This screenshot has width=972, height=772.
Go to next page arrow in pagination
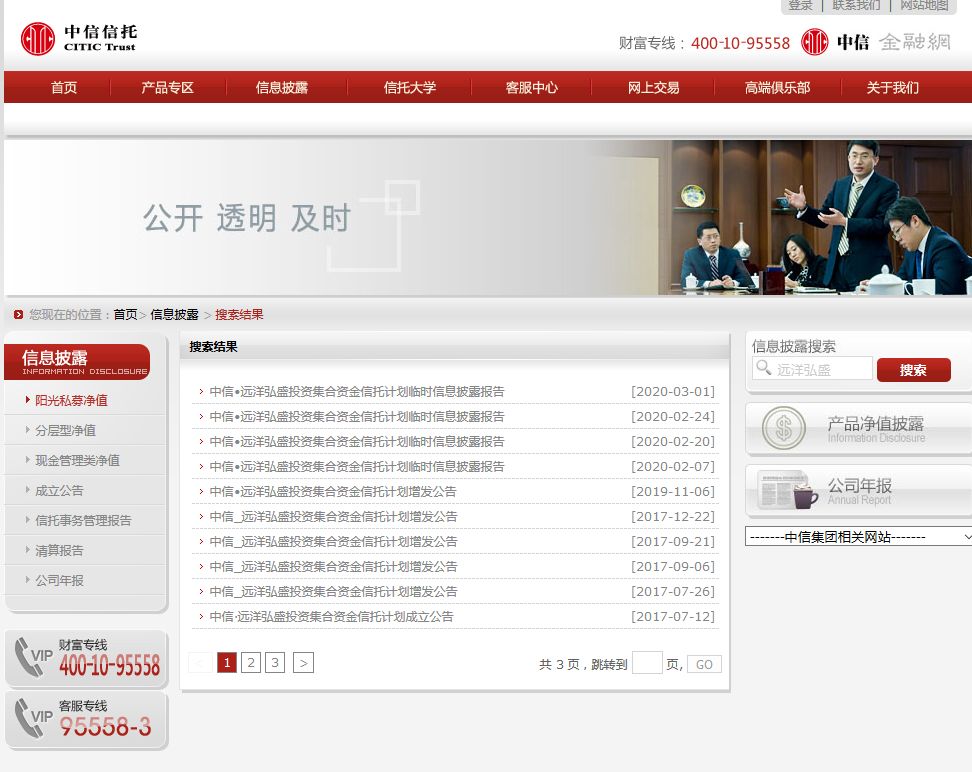pyautogui.click(x=303, y=663)
